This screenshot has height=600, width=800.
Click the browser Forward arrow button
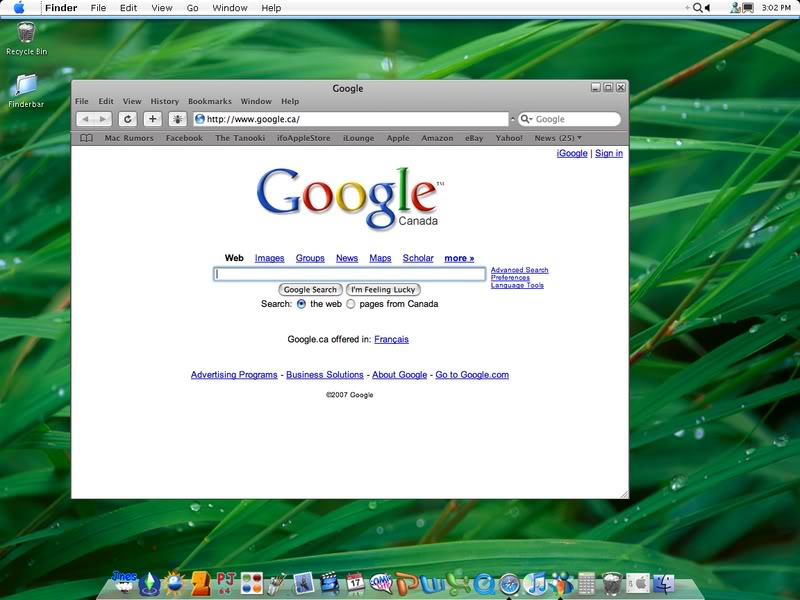tap(103, 119)
